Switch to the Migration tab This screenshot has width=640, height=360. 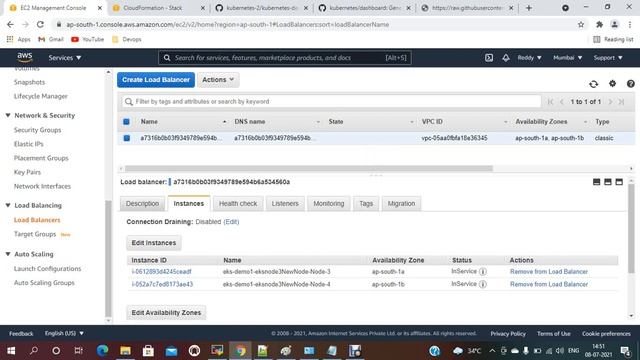tap(401, 203)
